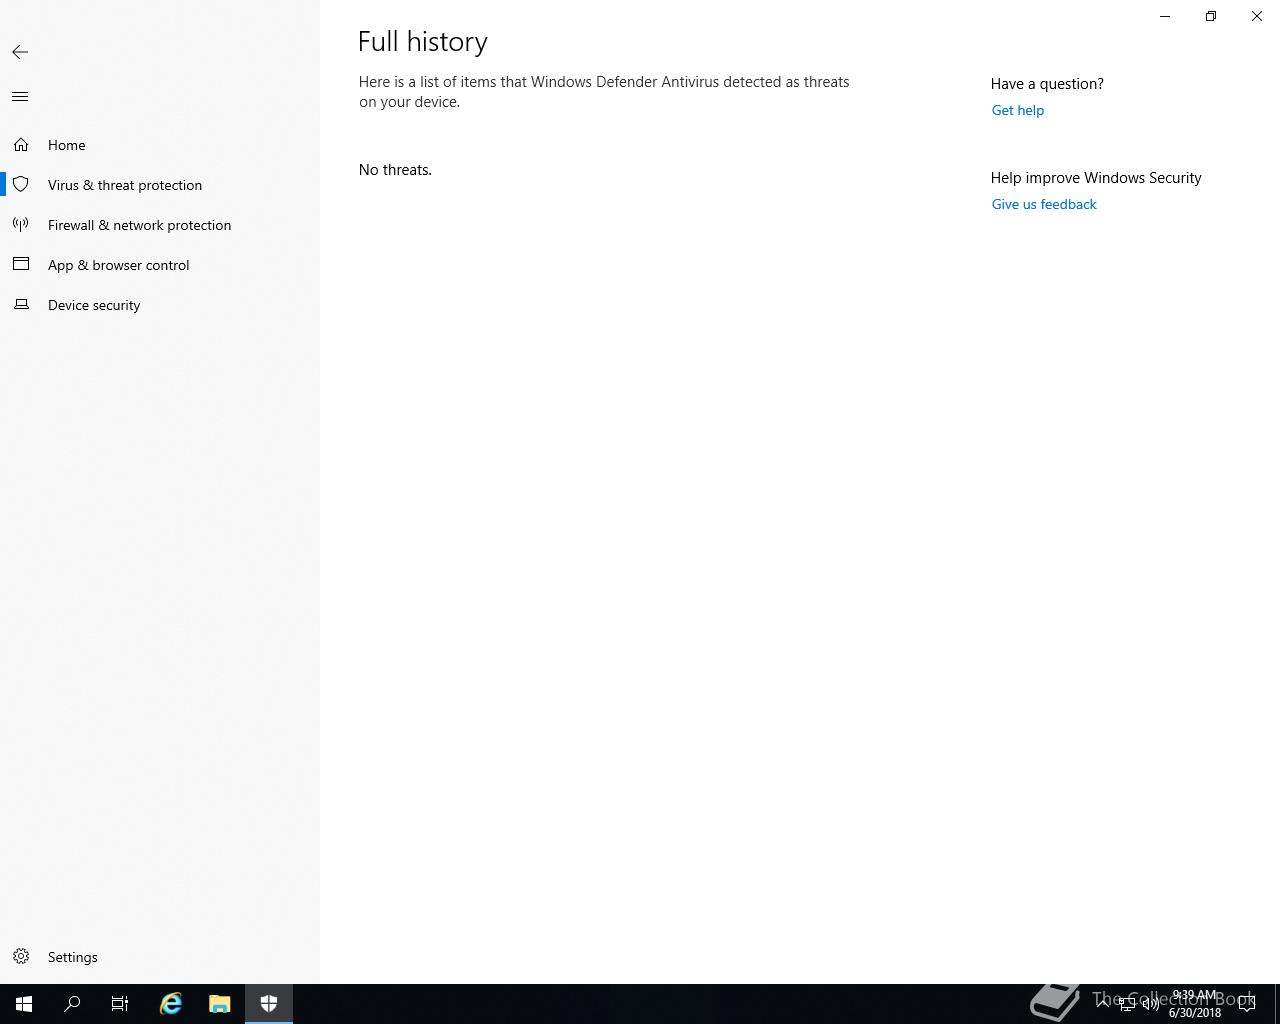Open taskbar search magnifier
Viewport: 1280px width, 1024px height.
click(72, 1004)
